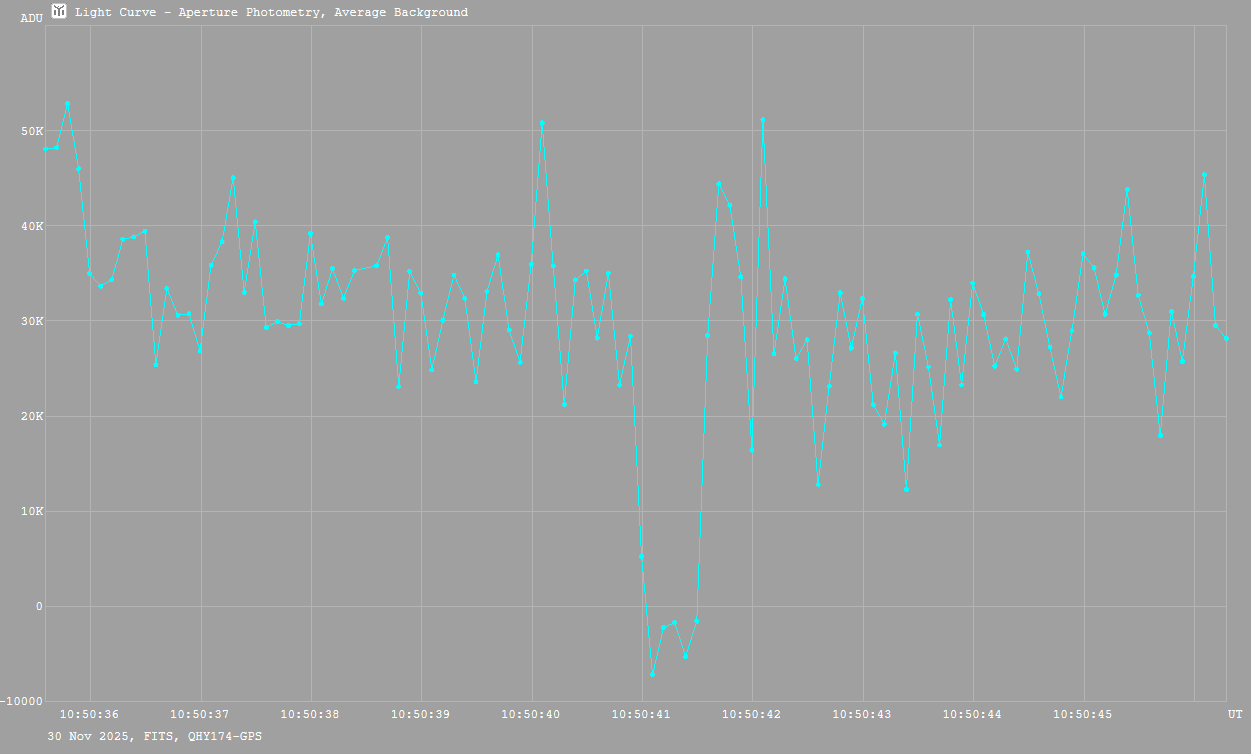Select the highest data point near the curve start
This screenshot has width=1251, height=754.
(67, 104)
